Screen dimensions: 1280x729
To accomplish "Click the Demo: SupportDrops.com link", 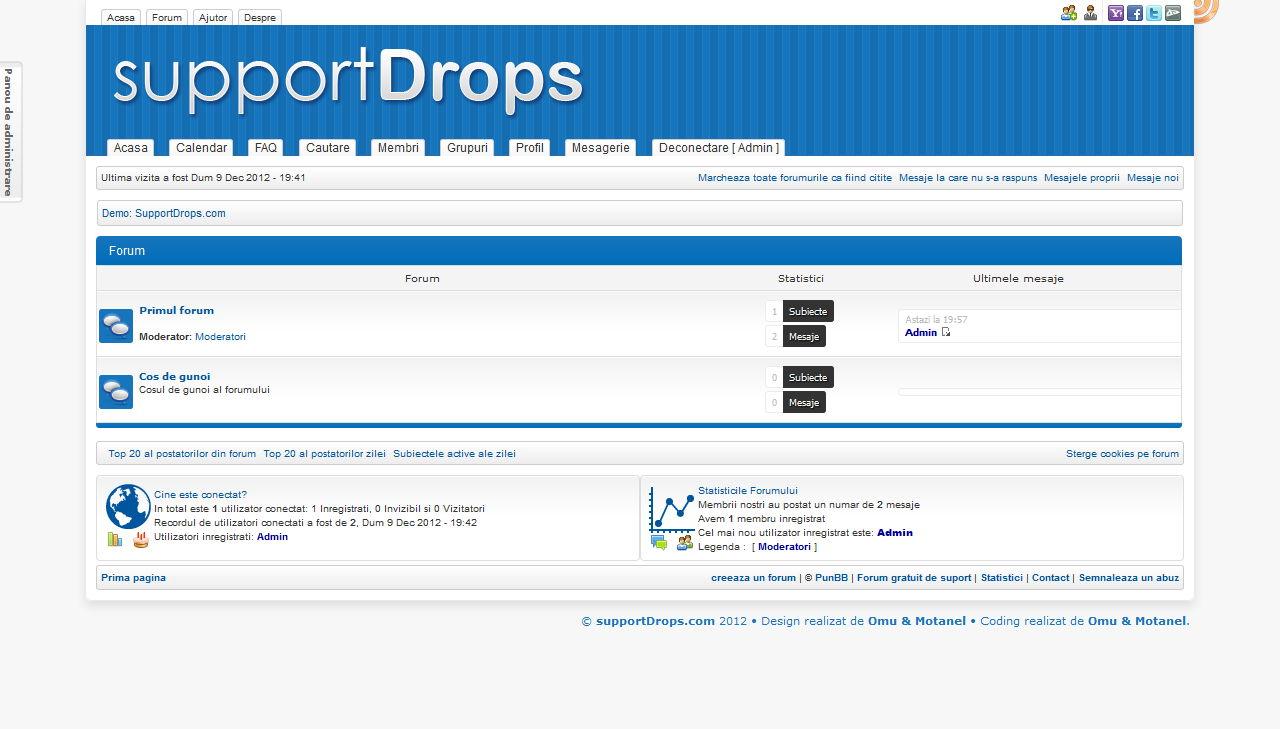I will click(164, 214).
